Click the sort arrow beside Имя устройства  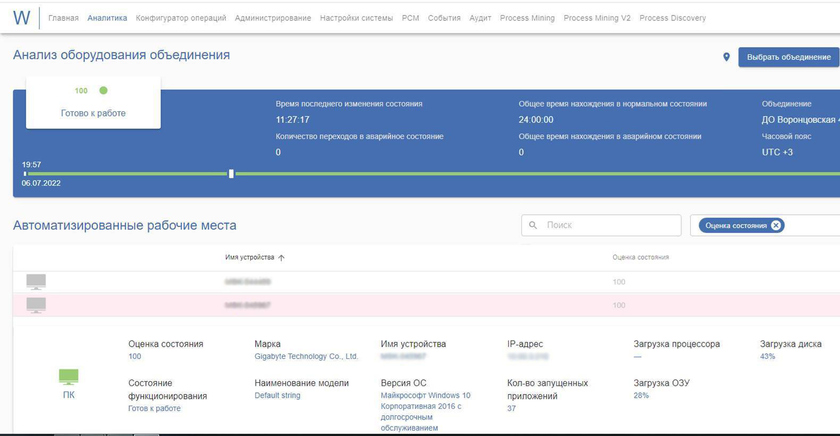[281, 258]
